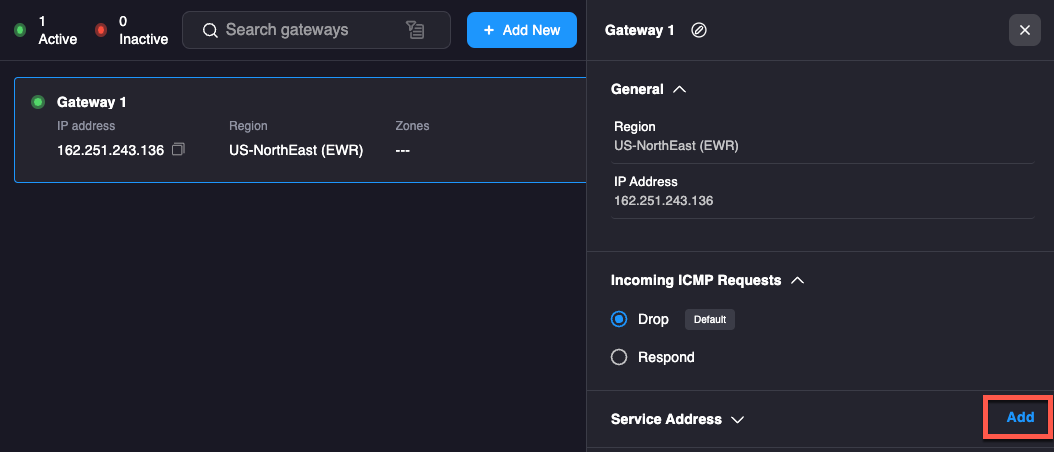Click the Default badge beside Drop
Viewport: 1054px width, 452px height.
pos(710,320)
